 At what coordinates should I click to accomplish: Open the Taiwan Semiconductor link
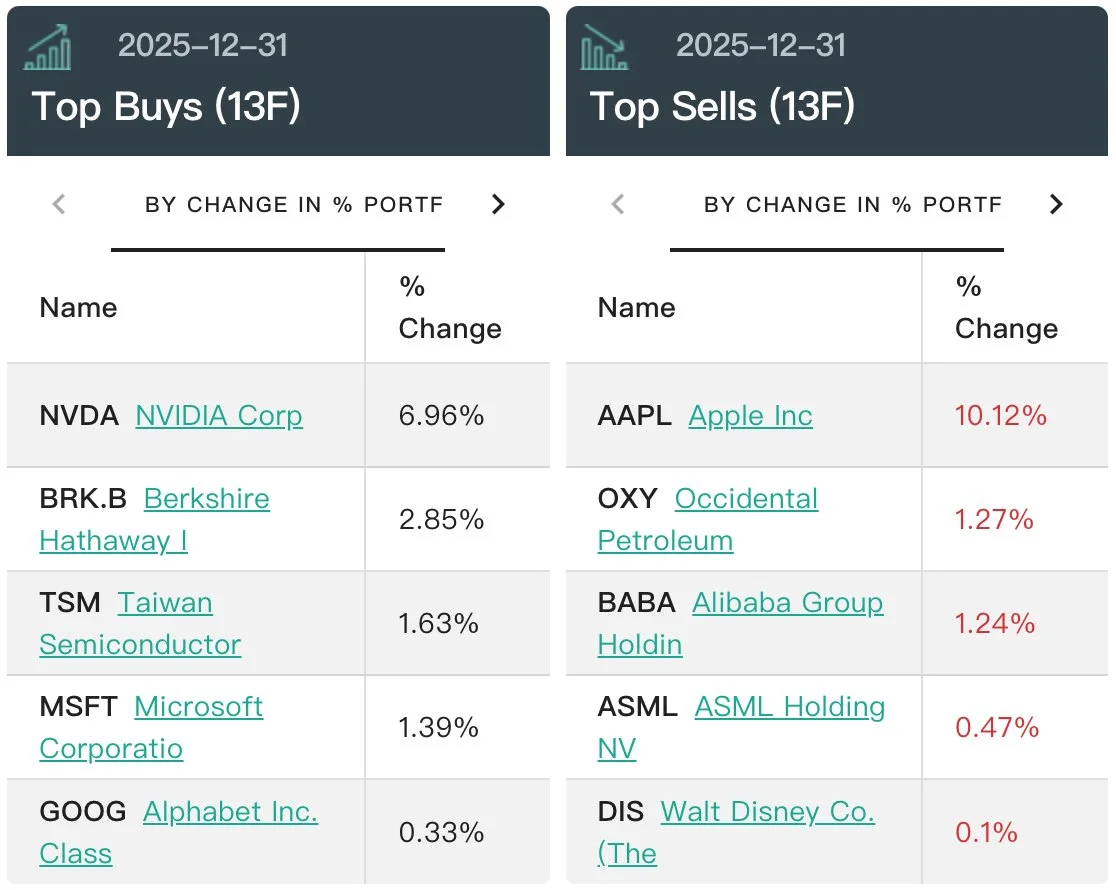[x=165, y=603]
